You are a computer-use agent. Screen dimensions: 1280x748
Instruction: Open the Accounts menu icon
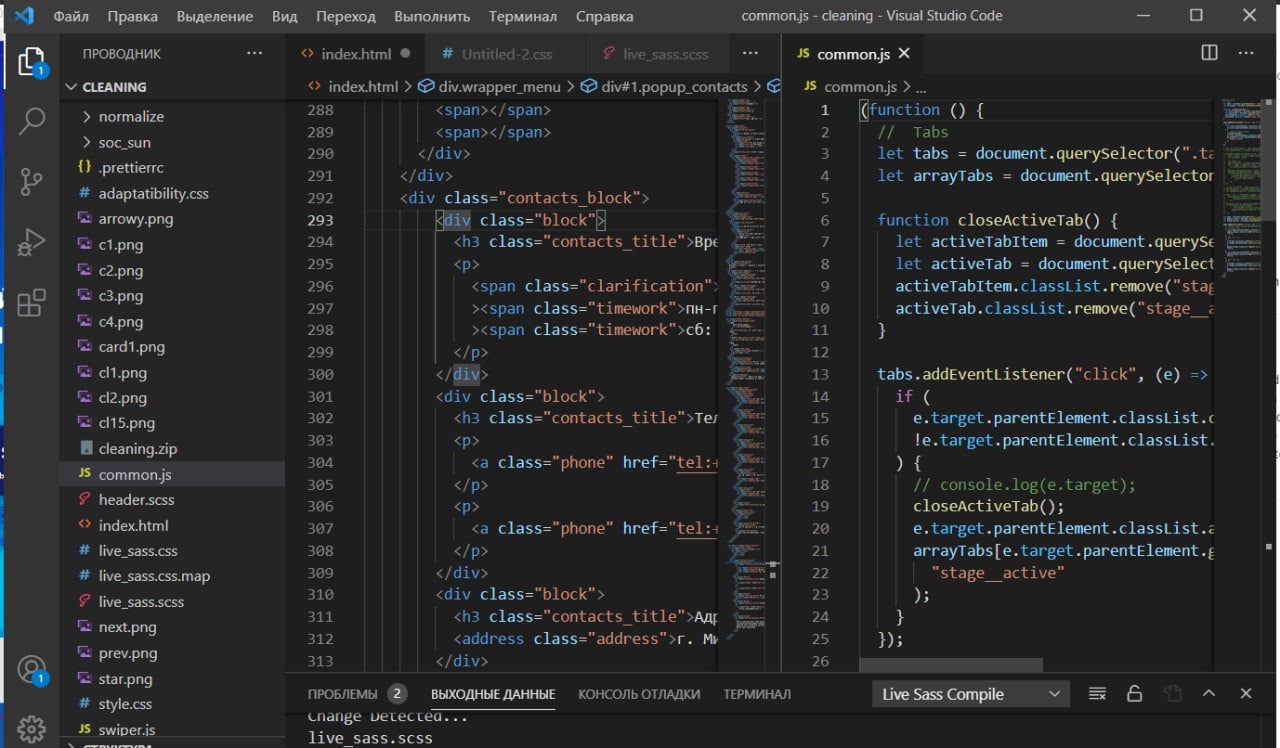pyautogui.click(x=32, y=669)
